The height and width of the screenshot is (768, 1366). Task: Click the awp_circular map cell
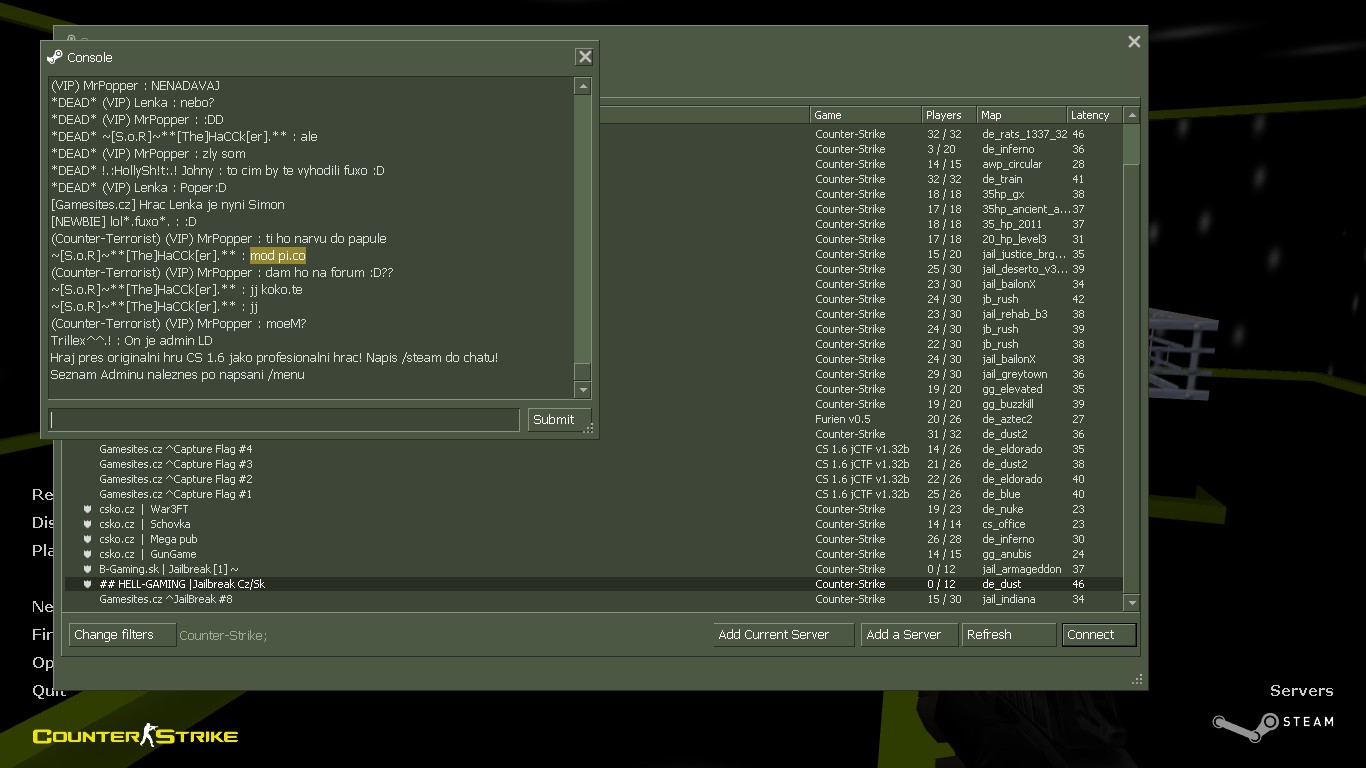click(x=1012, y=164)
